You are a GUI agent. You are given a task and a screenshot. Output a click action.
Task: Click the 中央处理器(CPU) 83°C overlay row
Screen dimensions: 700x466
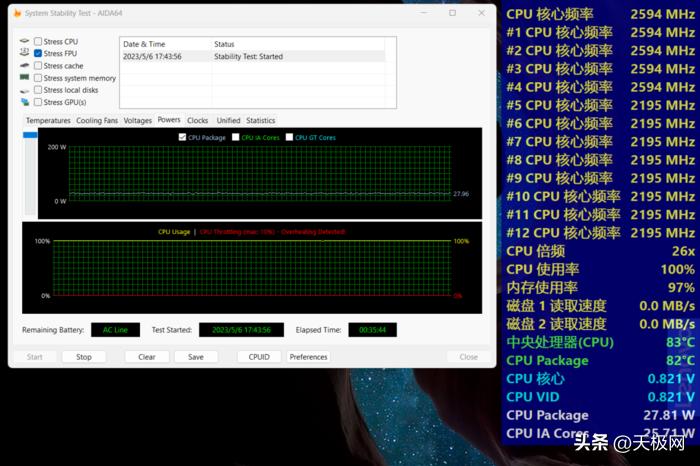(600, 342)
